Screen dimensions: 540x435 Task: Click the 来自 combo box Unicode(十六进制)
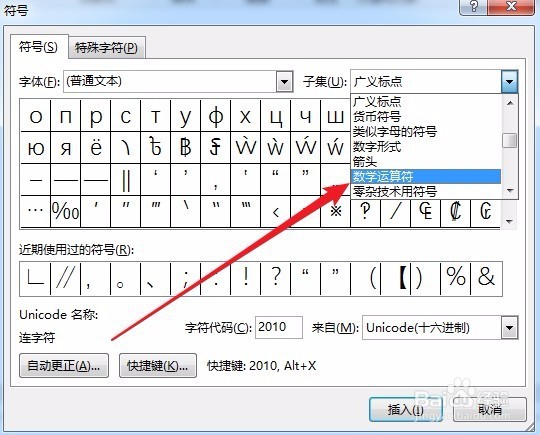(x=440, y=328)
